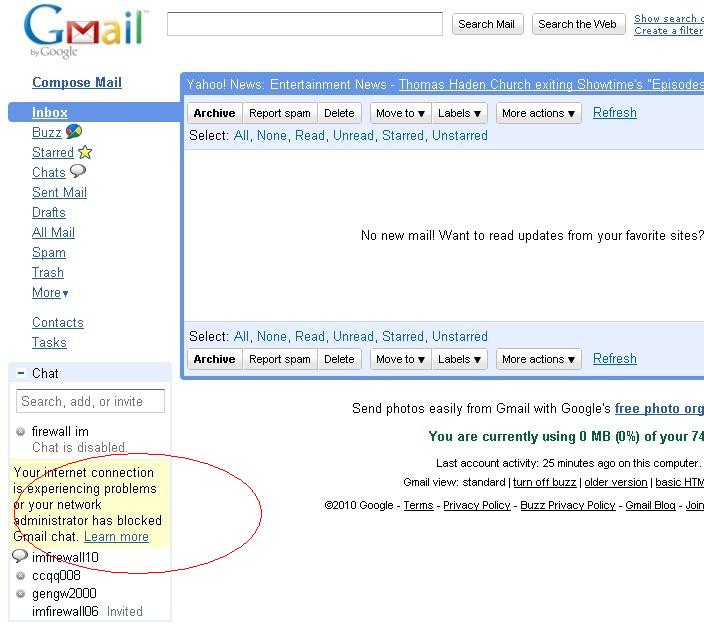Click the gray status dot beside firewall im
The width and height of the screenshot is (704, 631).
point(20,432)
